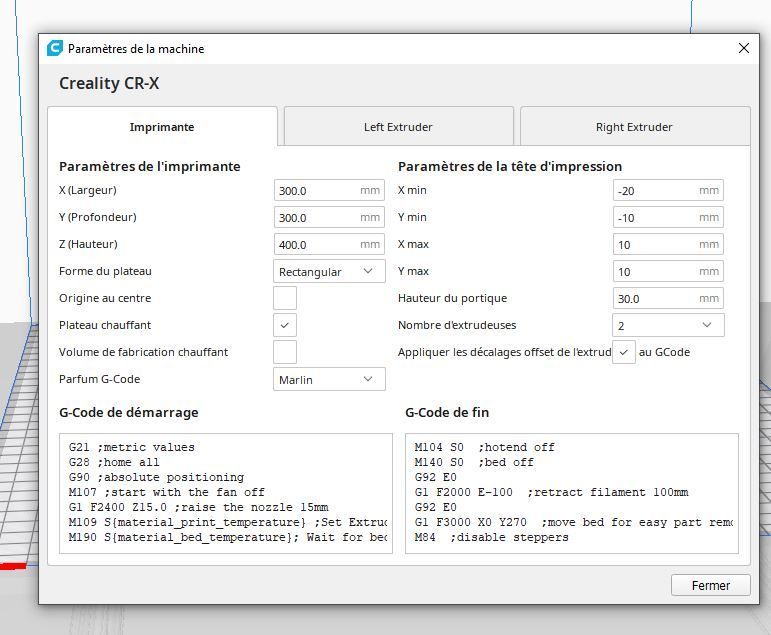Open the Nombre d'extrudeuses dropdown

tap(668, 325)
